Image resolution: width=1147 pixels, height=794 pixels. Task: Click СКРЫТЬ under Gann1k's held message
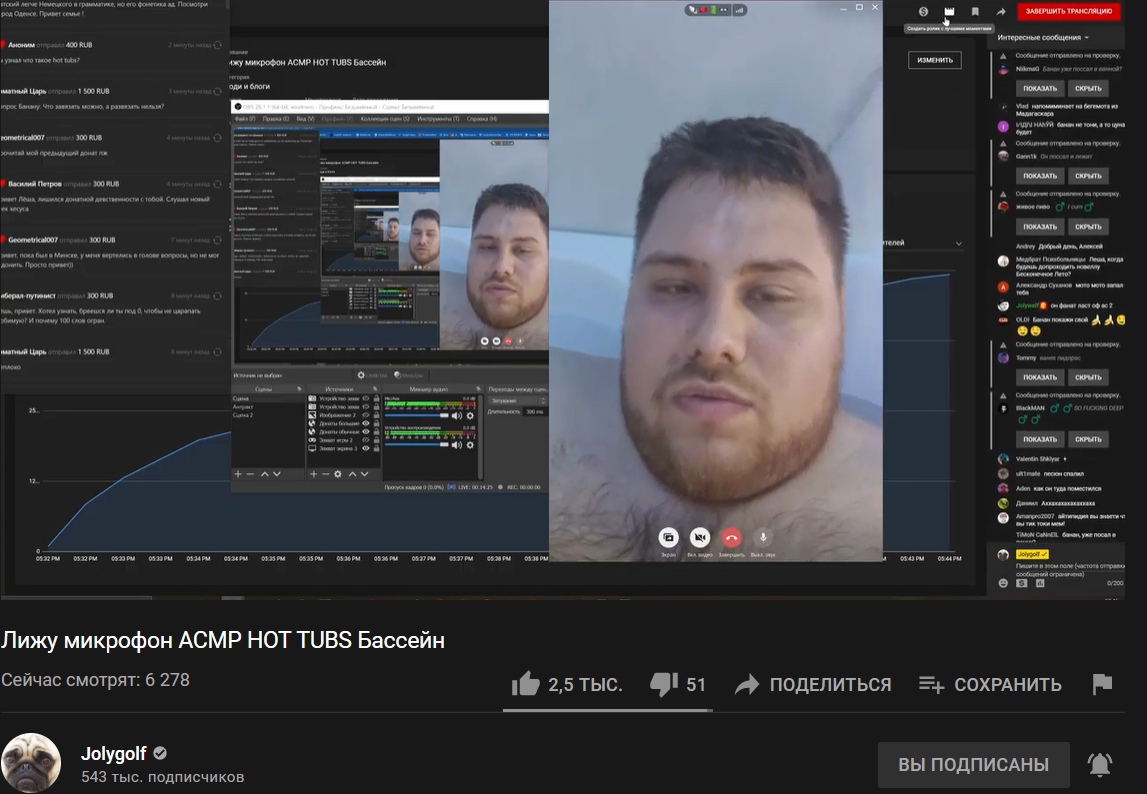[x=1088, y=176]
